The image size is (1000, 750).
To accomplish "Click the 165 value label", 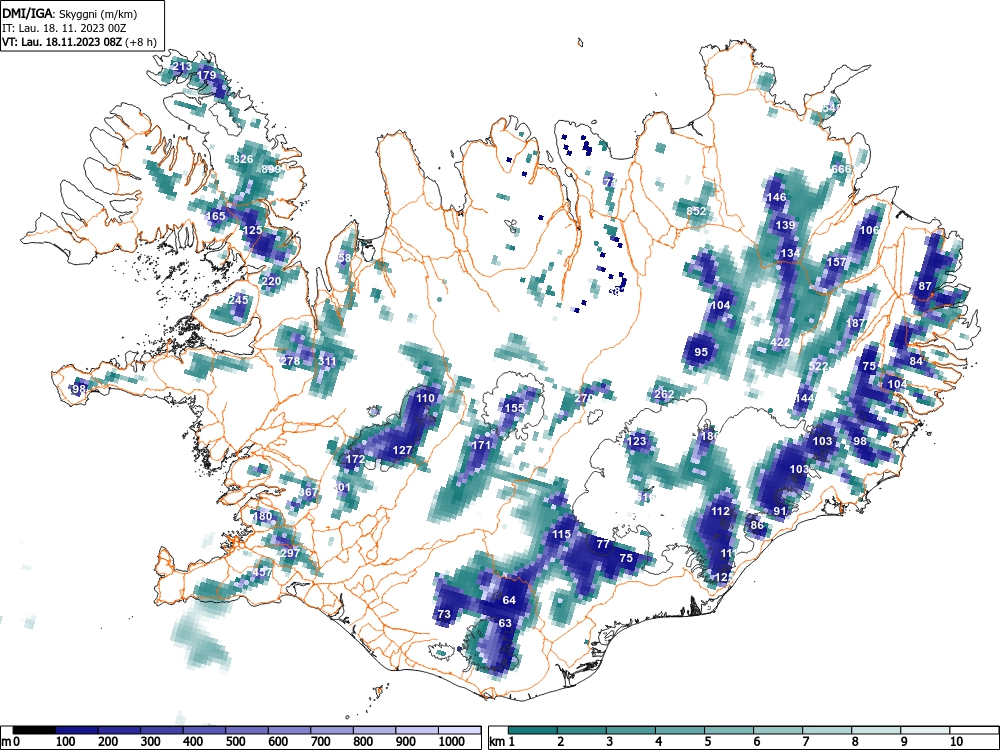I will click(216, 216).
